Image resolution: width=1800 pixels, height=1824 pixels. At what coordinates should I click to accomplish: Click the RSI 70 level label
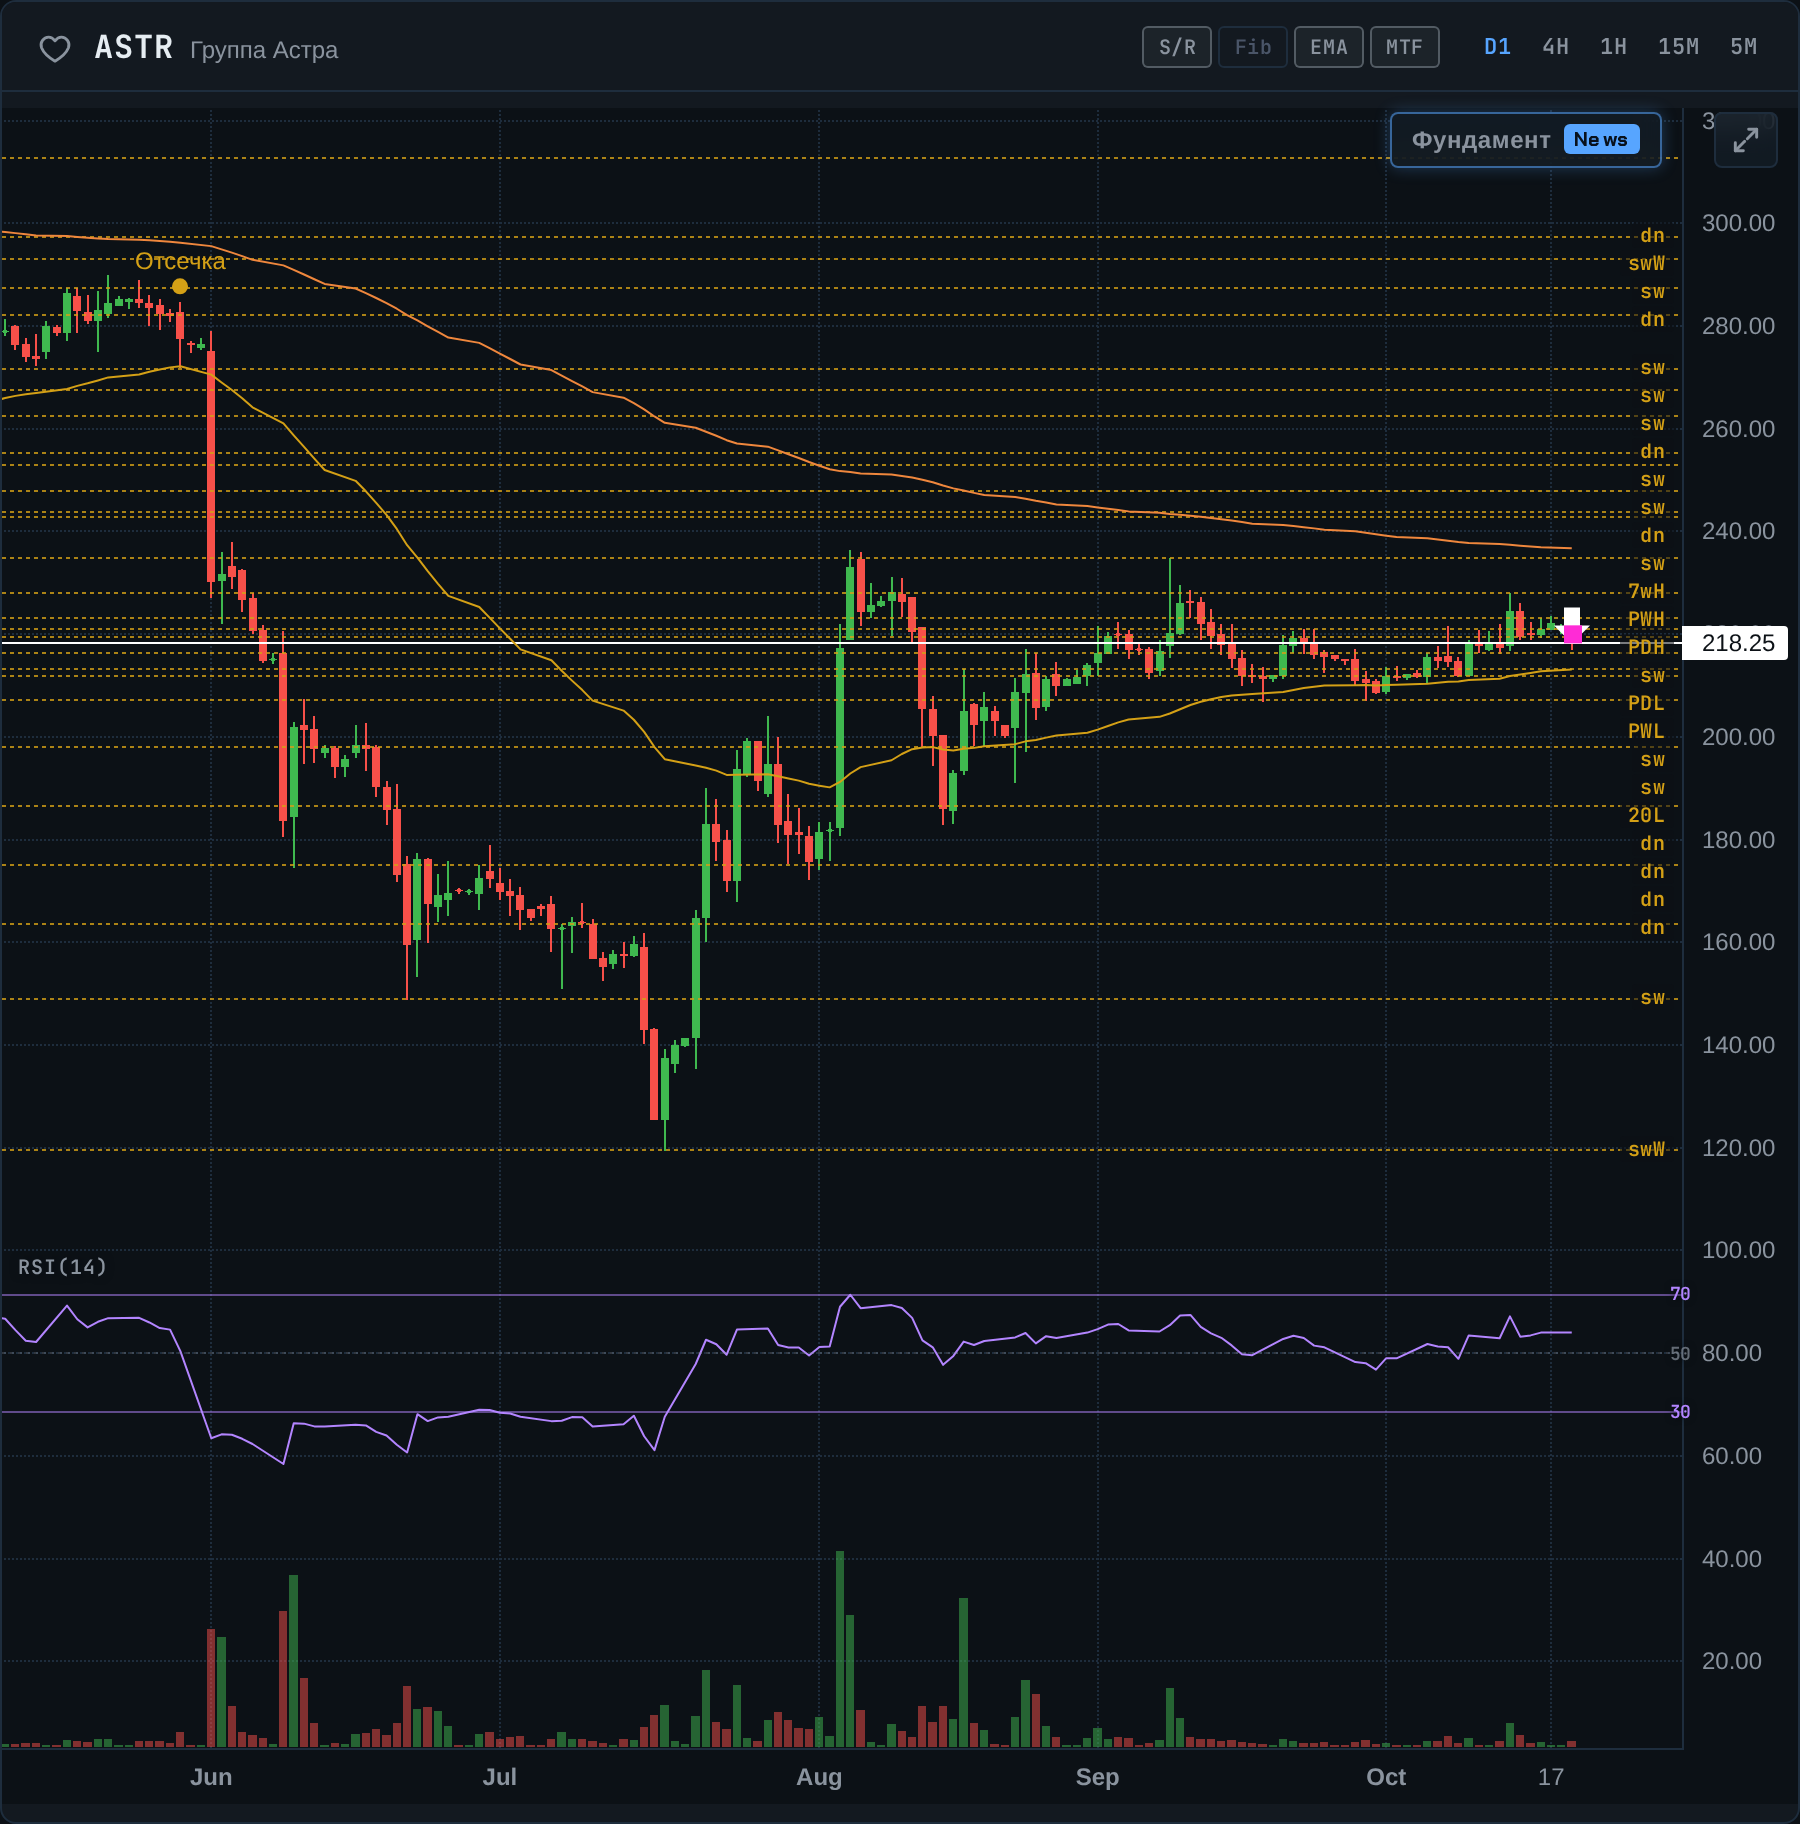click(1680, 1294)
